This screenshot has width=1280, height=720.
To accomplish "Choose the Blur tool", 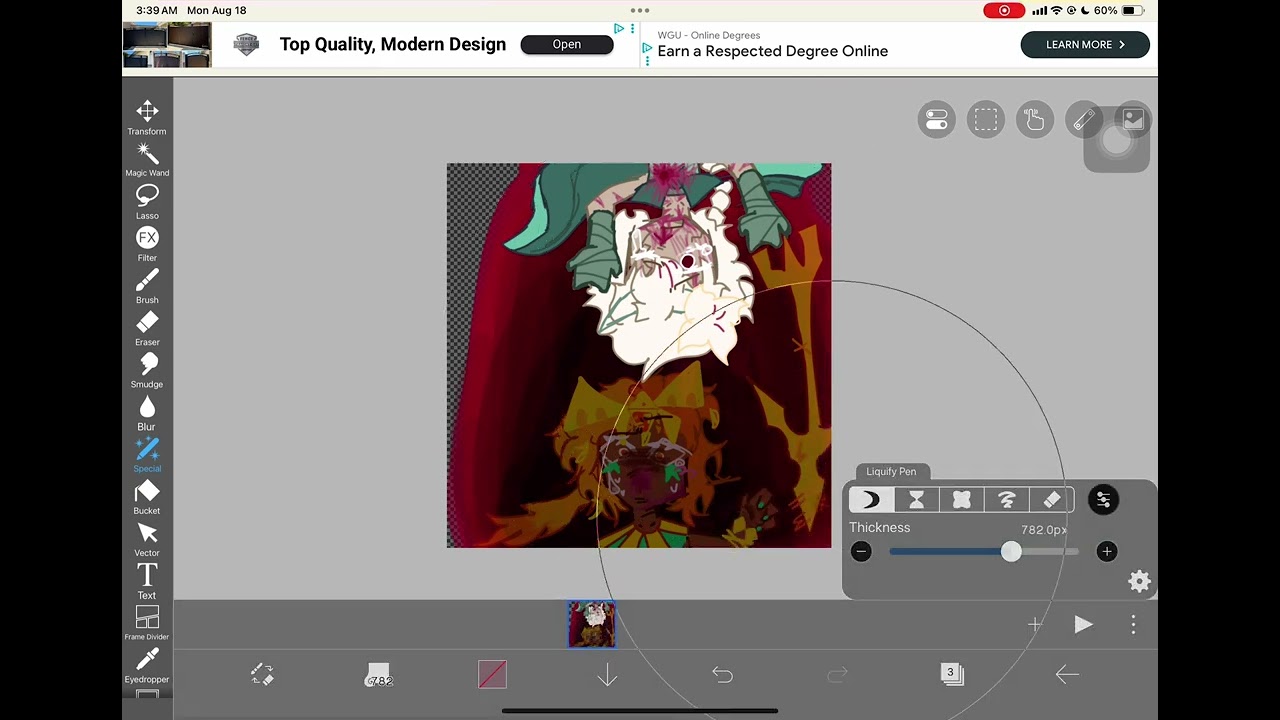I will 147,412.
